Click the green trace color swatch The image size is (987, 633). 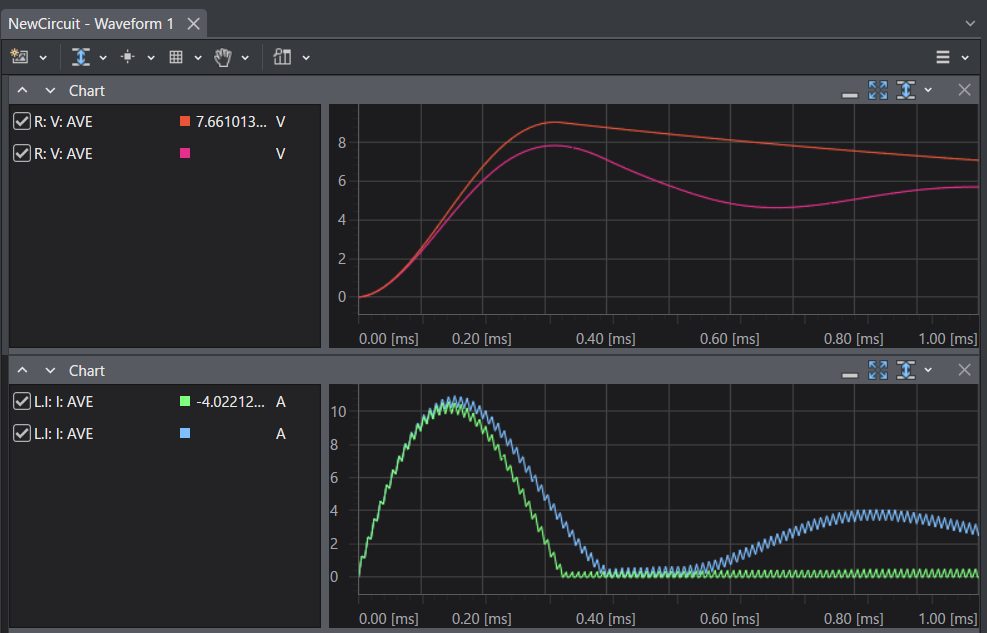tap(185, 401)
